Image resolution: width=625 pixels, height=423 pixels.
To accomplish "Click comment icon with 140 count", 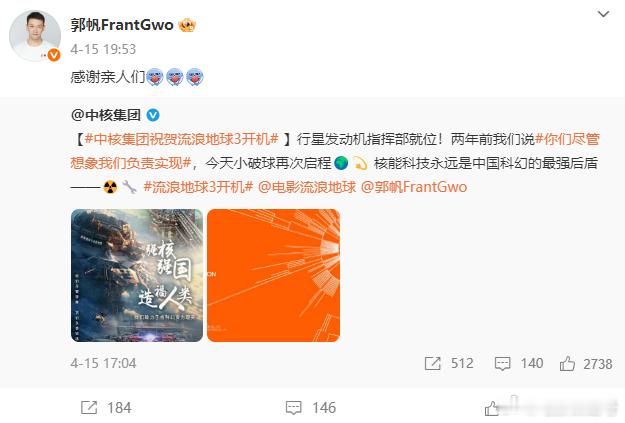I will 502,364.
